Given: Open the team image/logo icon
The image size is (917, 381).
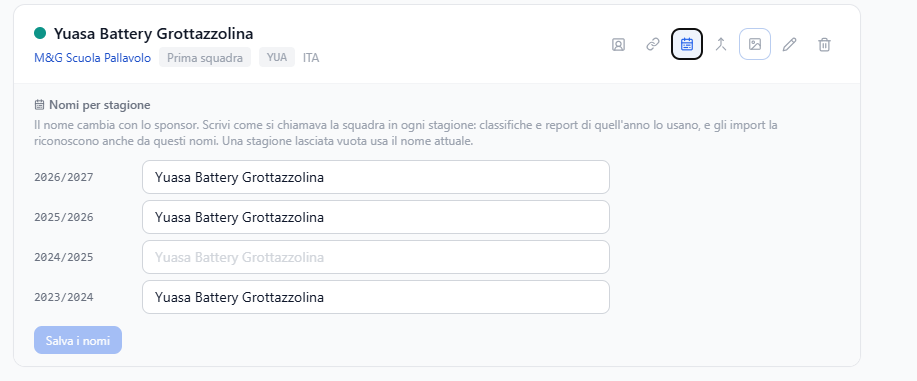Looking at the screenshot, I should click(x=755, y=44).
